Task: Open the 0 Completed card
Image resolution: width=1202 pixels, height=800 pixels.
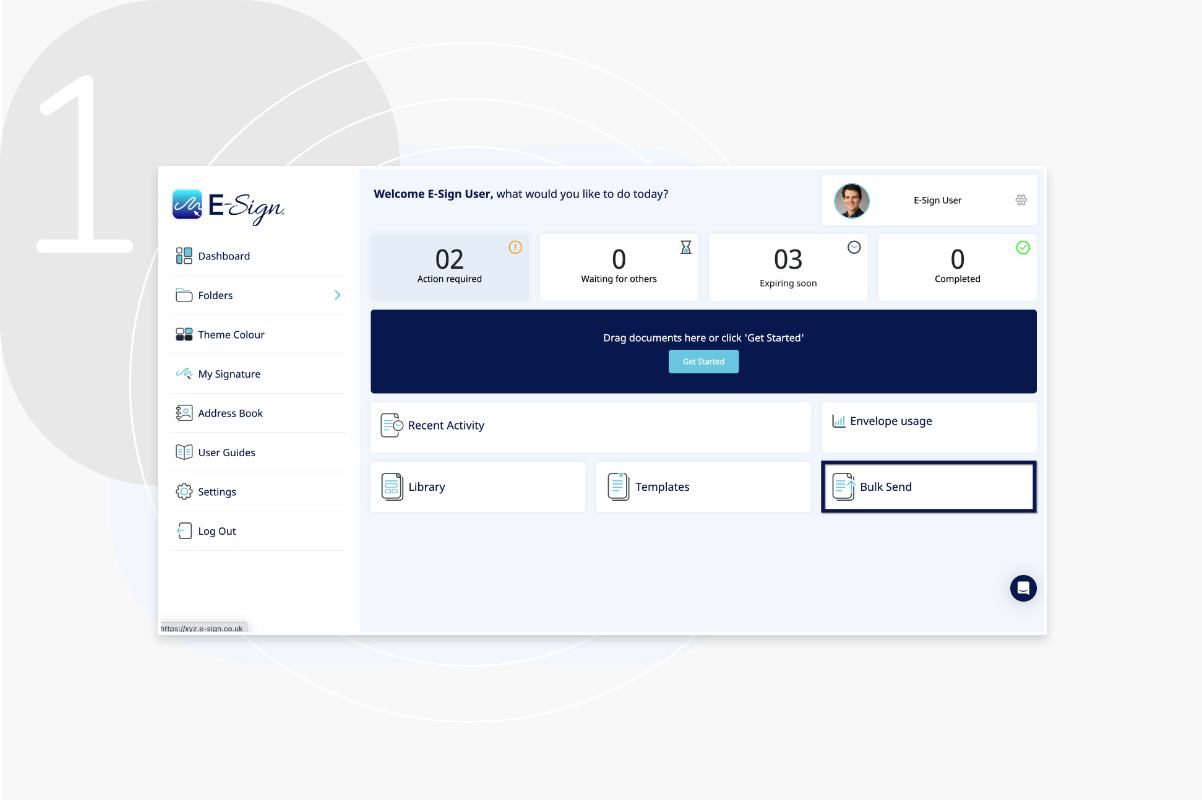Action: coord(958,267)
